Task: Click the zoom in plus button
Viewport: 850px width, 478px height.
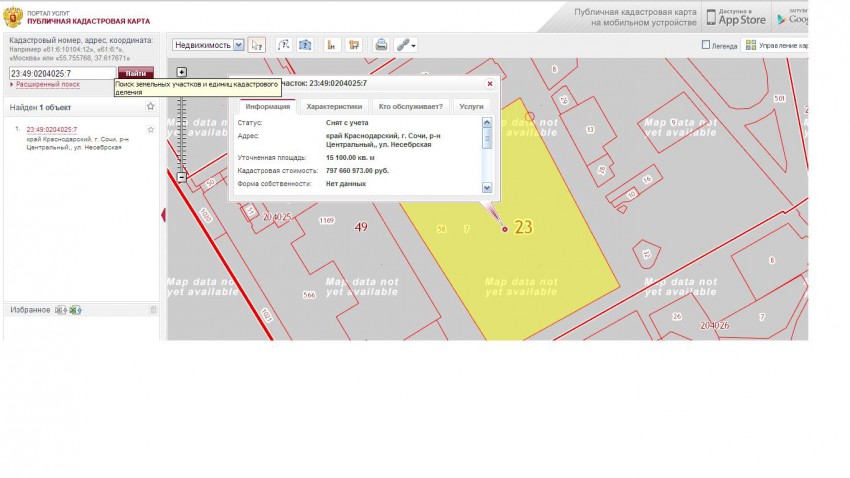Action: coord(182,72)
